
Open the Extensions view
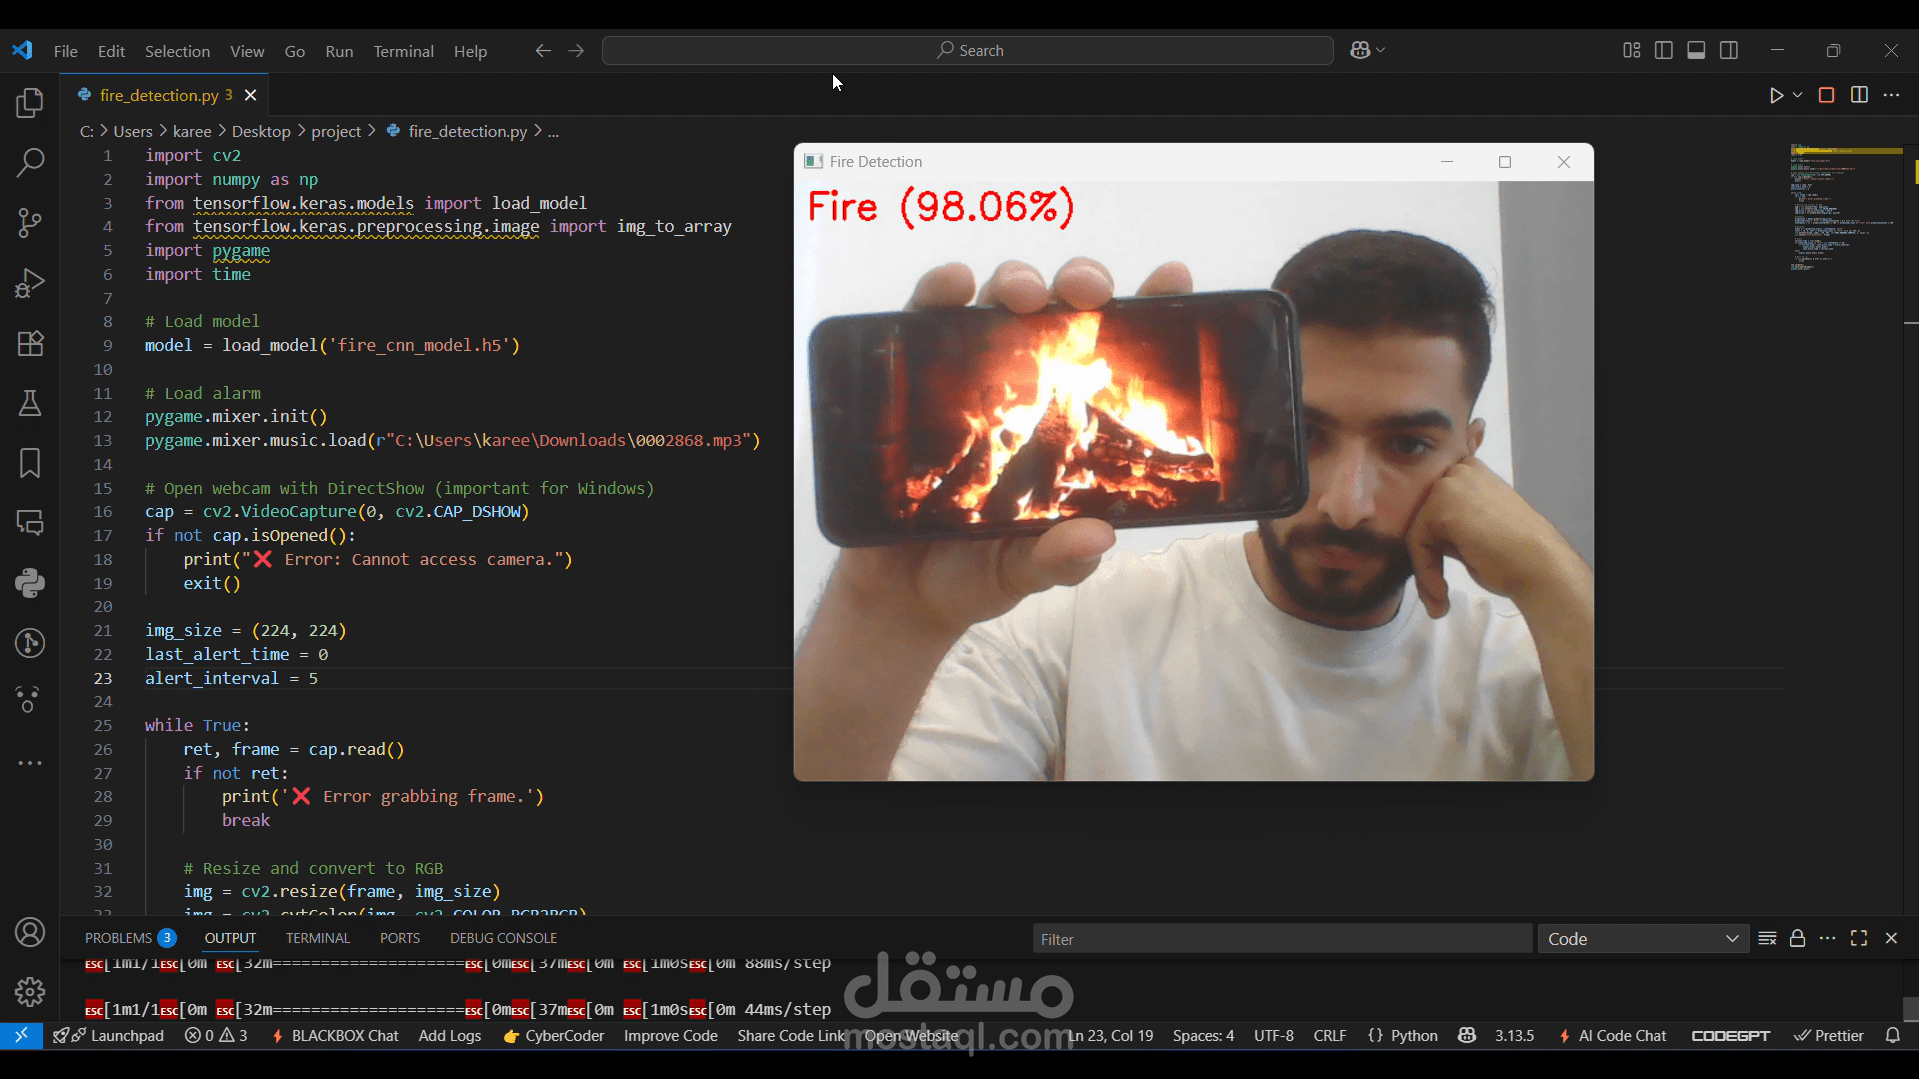[30, 343]
